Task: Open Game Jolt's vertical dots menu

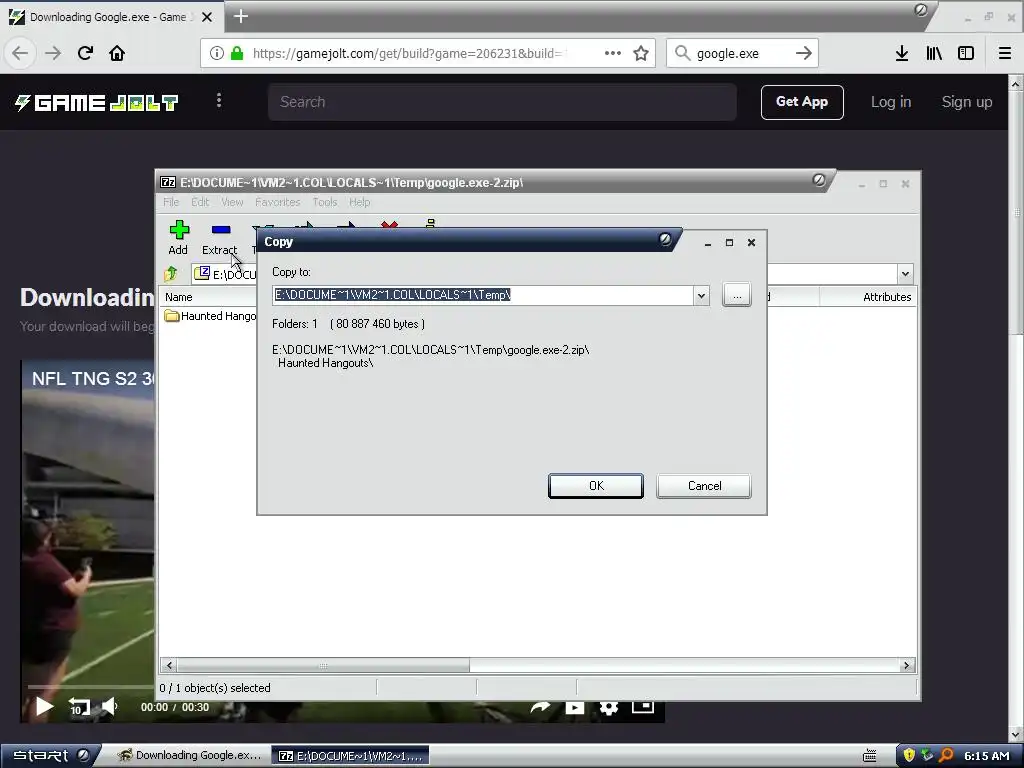Action: 219,101
